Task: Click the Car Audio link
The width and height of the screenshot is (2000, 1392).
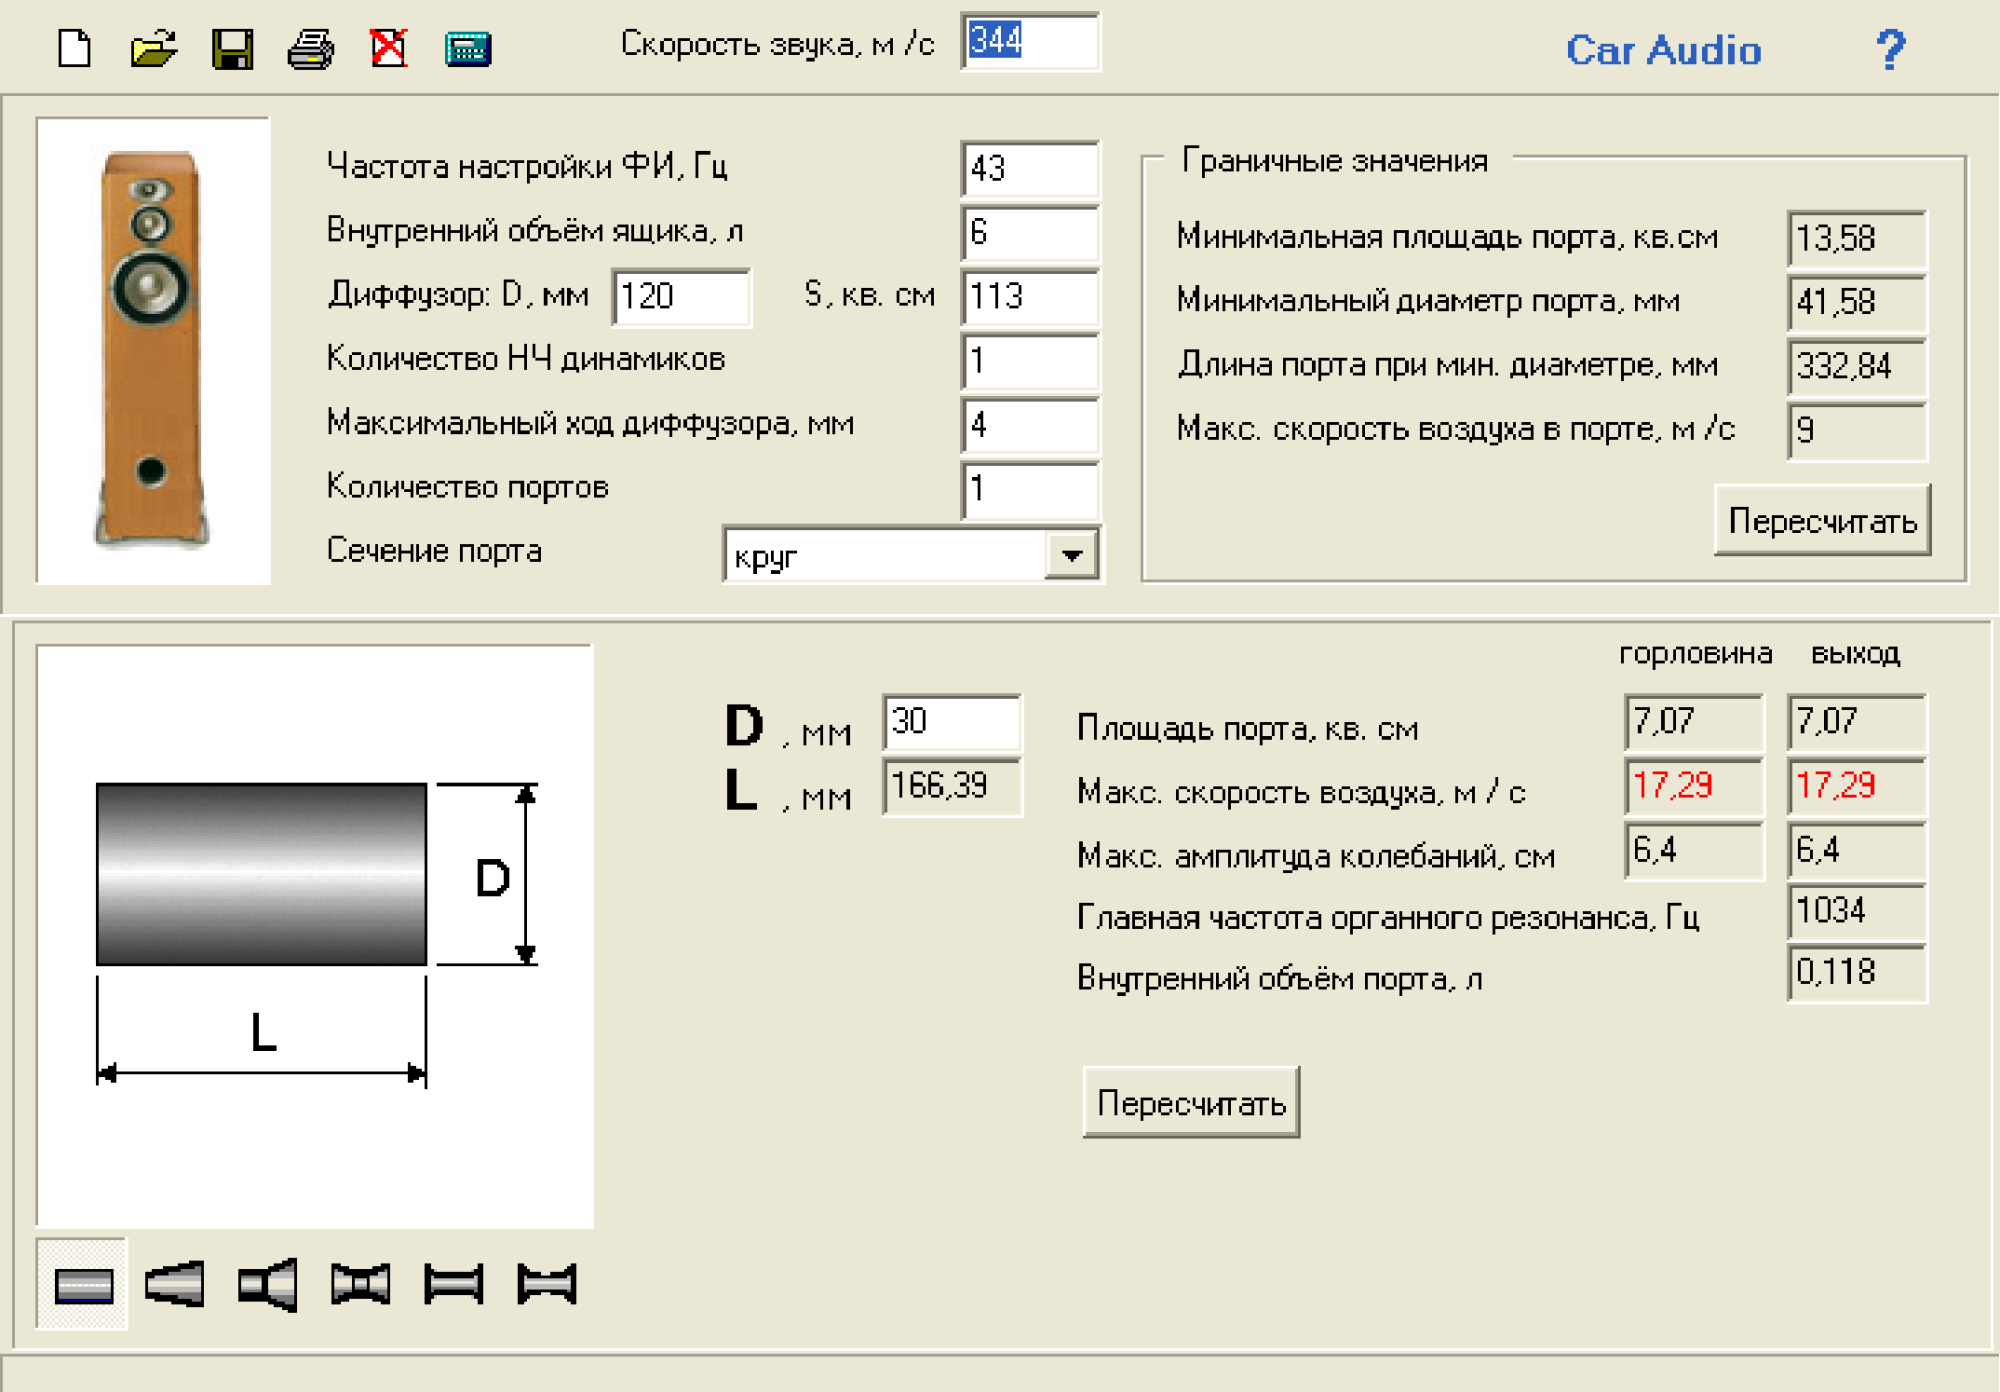Action: point(1663,50)
